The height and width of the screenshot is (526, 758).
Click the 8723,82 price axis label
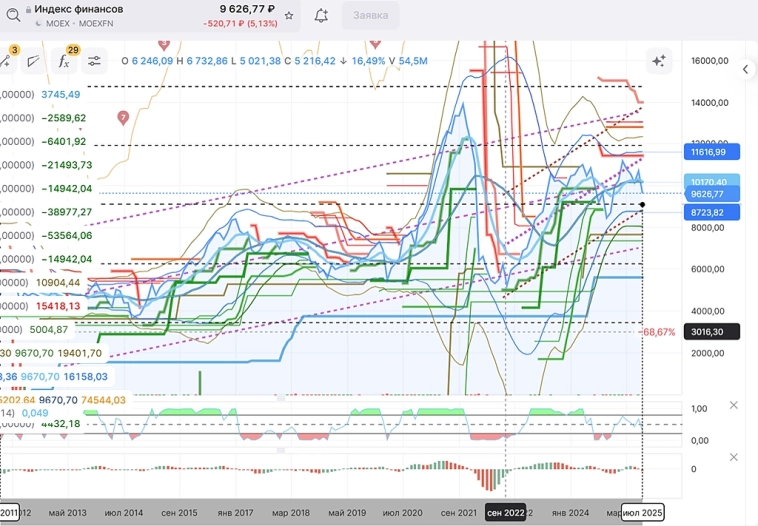714,212
